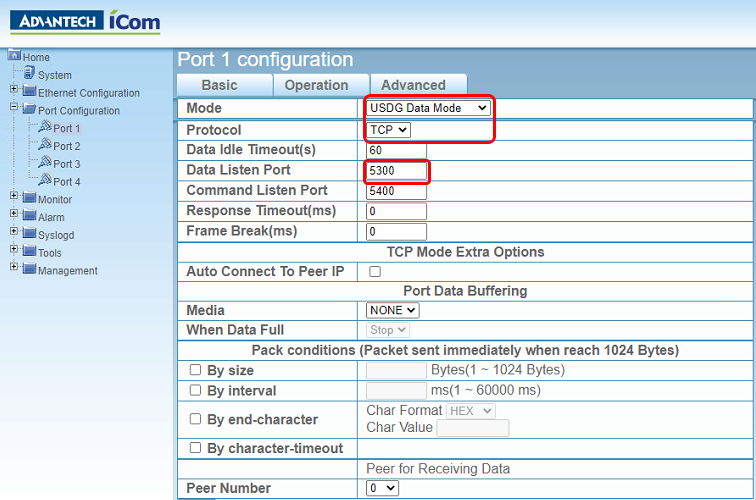Viewport: 756px width, 500px height.
Task: Switch to the Basic tab
Action: tap(225, 85)
